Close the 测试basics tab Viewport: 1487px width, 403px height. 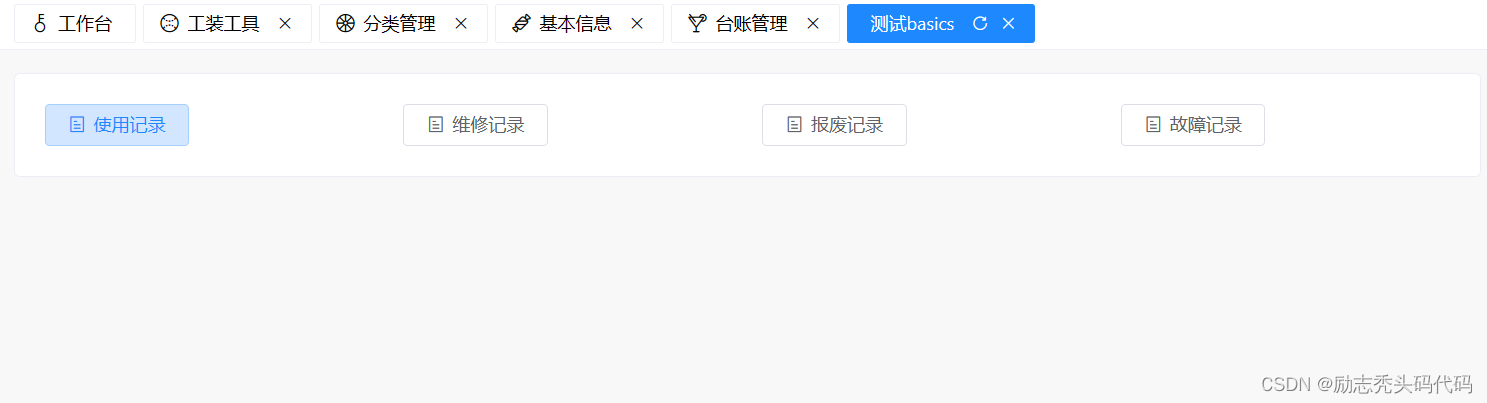click(1008, 24)
